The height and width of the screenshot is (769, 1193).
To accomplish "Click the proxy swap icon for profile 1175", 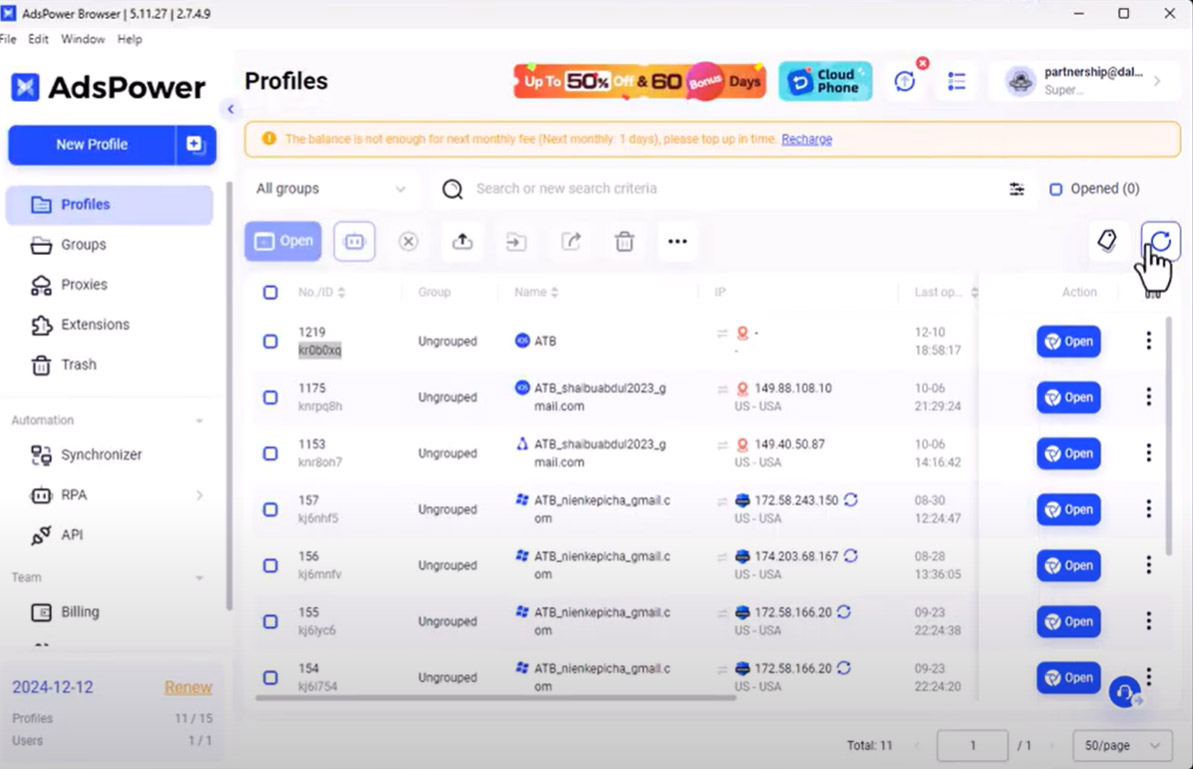I will coord(722,389).
